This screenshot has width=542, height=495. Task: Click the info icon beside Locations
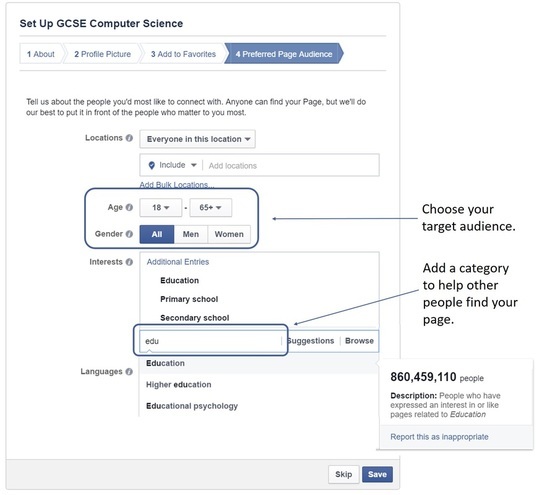coord(129,138)
